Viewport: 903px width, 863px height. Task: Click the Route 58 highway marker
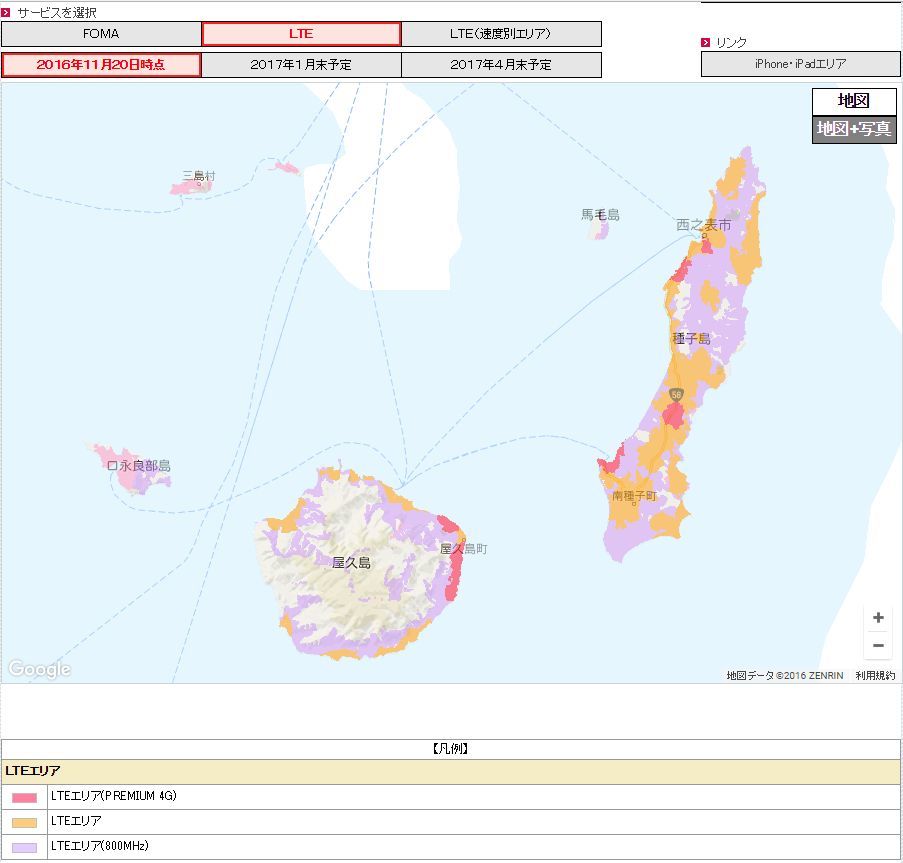click(x=677, y=395)
